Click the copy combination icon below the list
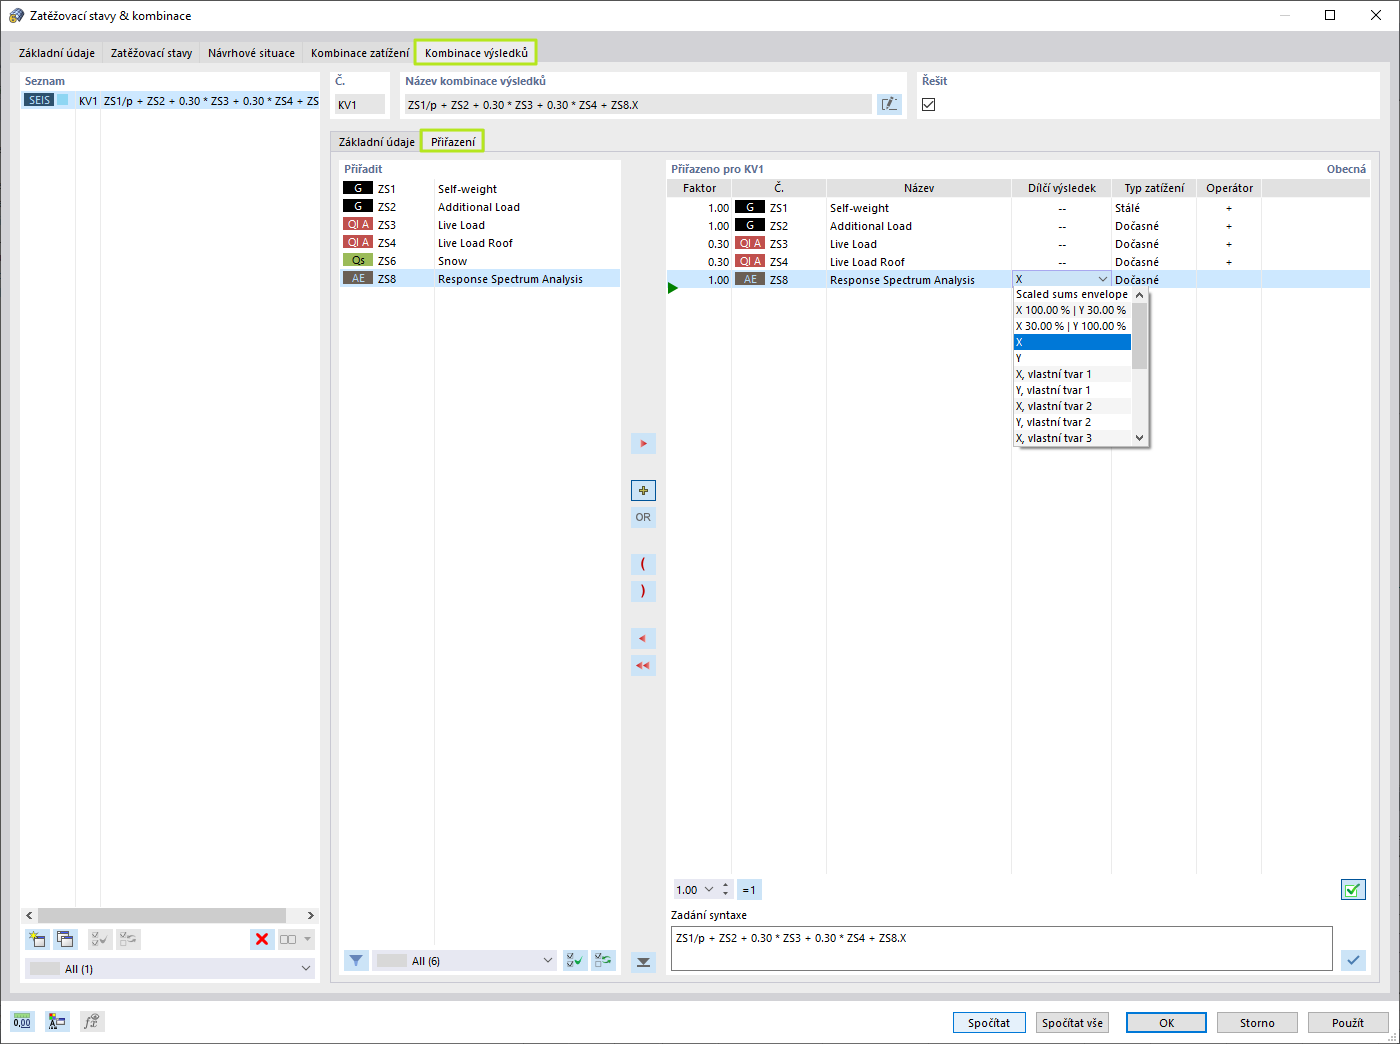 pos(65,939)
